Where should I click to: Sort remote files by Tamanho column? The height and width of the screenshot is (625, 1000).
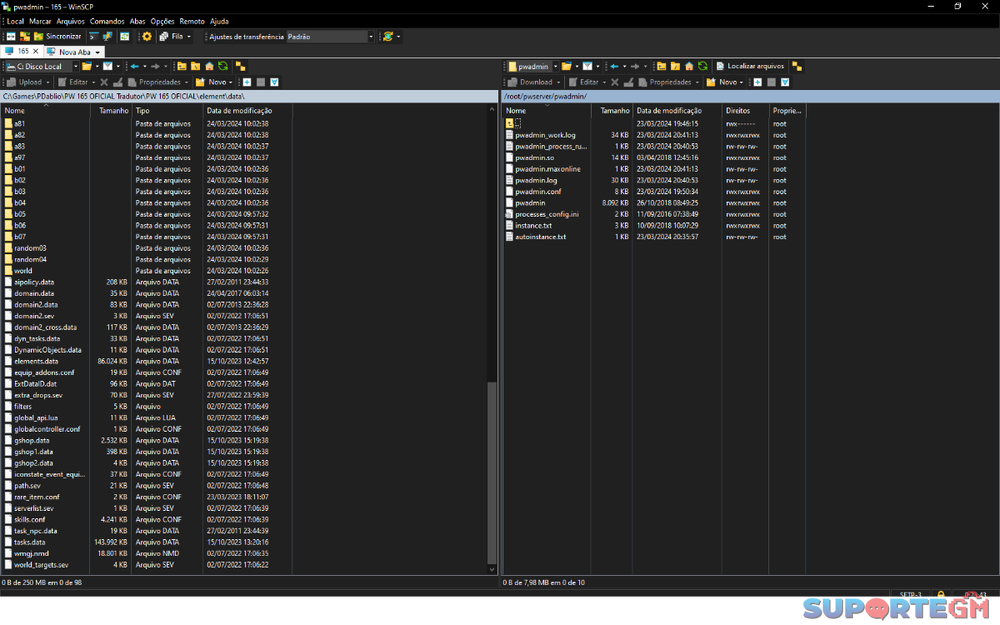(614, 110)
